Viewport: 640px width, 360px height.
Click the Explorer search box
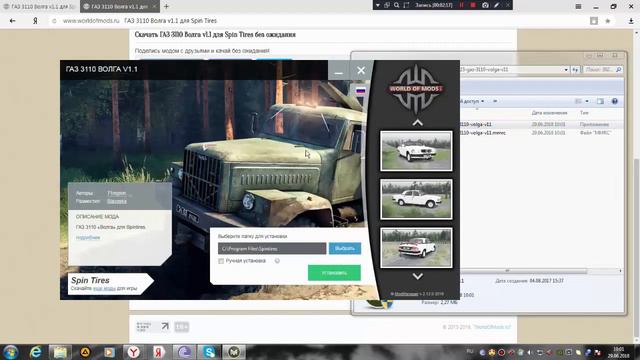pyautogui.click(x=603, y=70)
